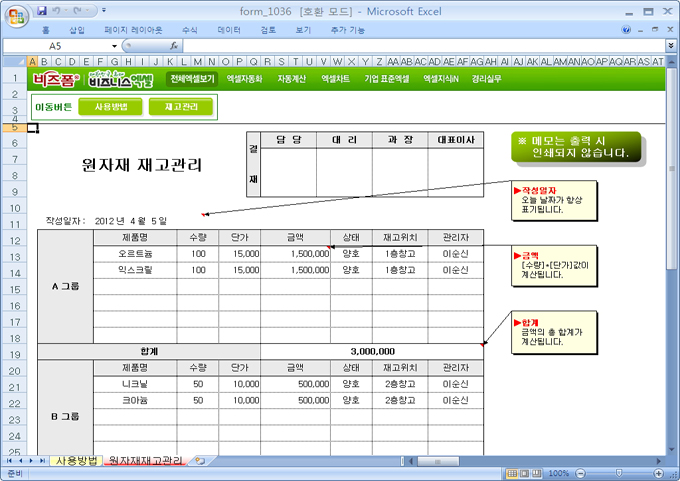Click the Name Box showing A5
This screenshot has height=481, width=680.
click(x=56, y=46)
